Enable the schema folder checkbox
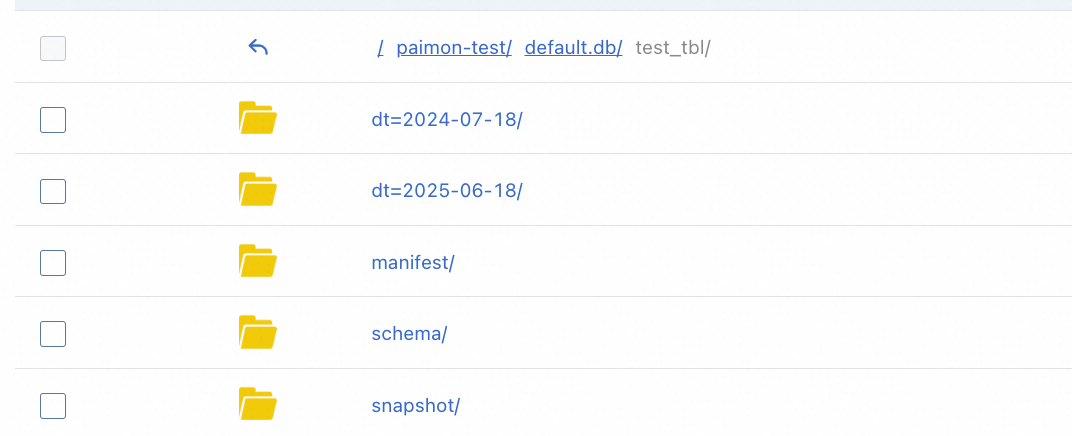 click(x=53, y=333)
